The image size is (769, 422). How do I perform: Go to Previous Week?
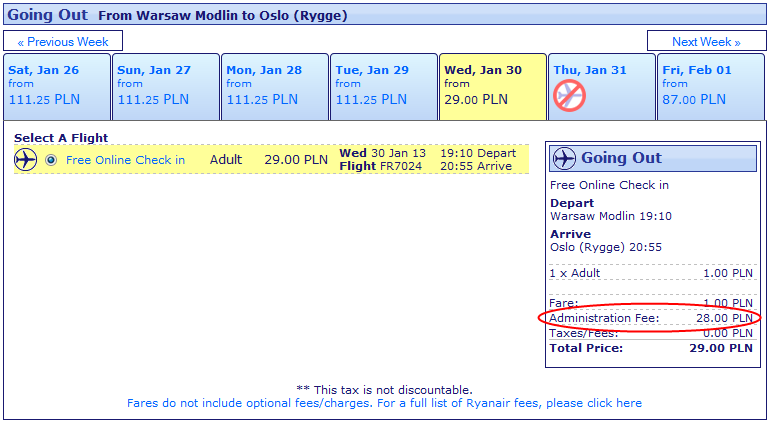[63, 41]
